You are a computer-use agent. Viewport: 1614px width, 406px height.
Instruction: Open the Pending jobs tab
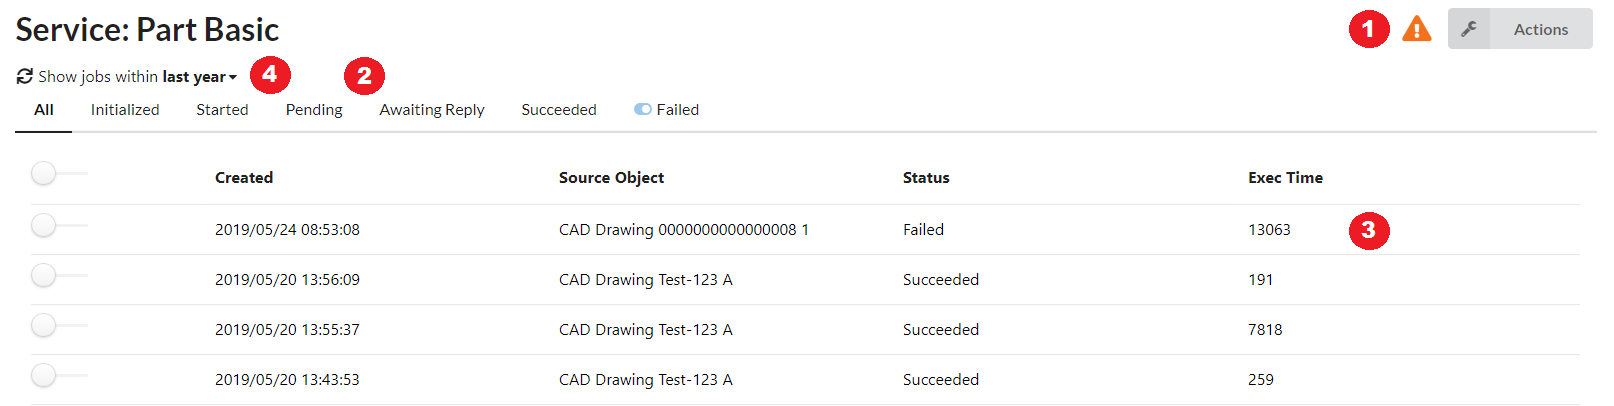[x=314, y=110]
